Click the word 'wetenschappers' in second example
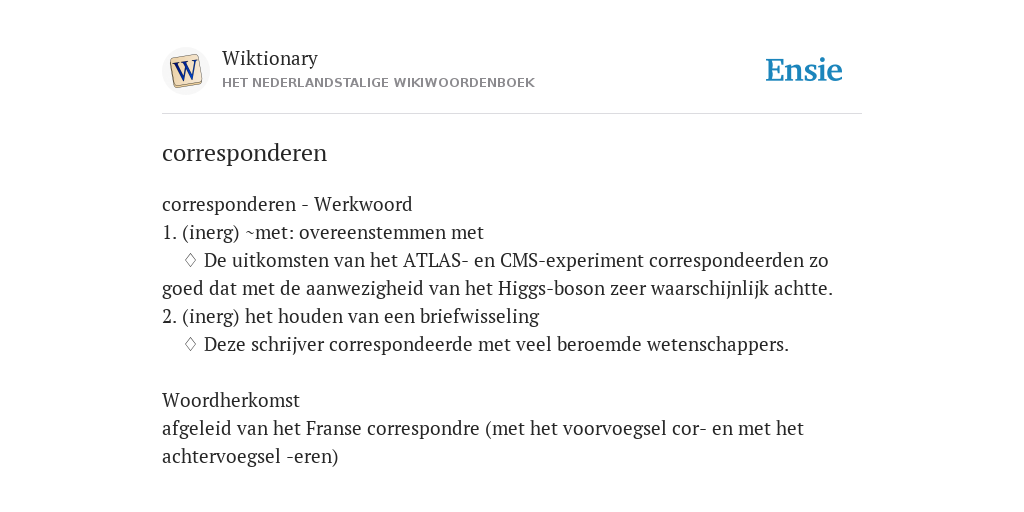 coord(718,344)
